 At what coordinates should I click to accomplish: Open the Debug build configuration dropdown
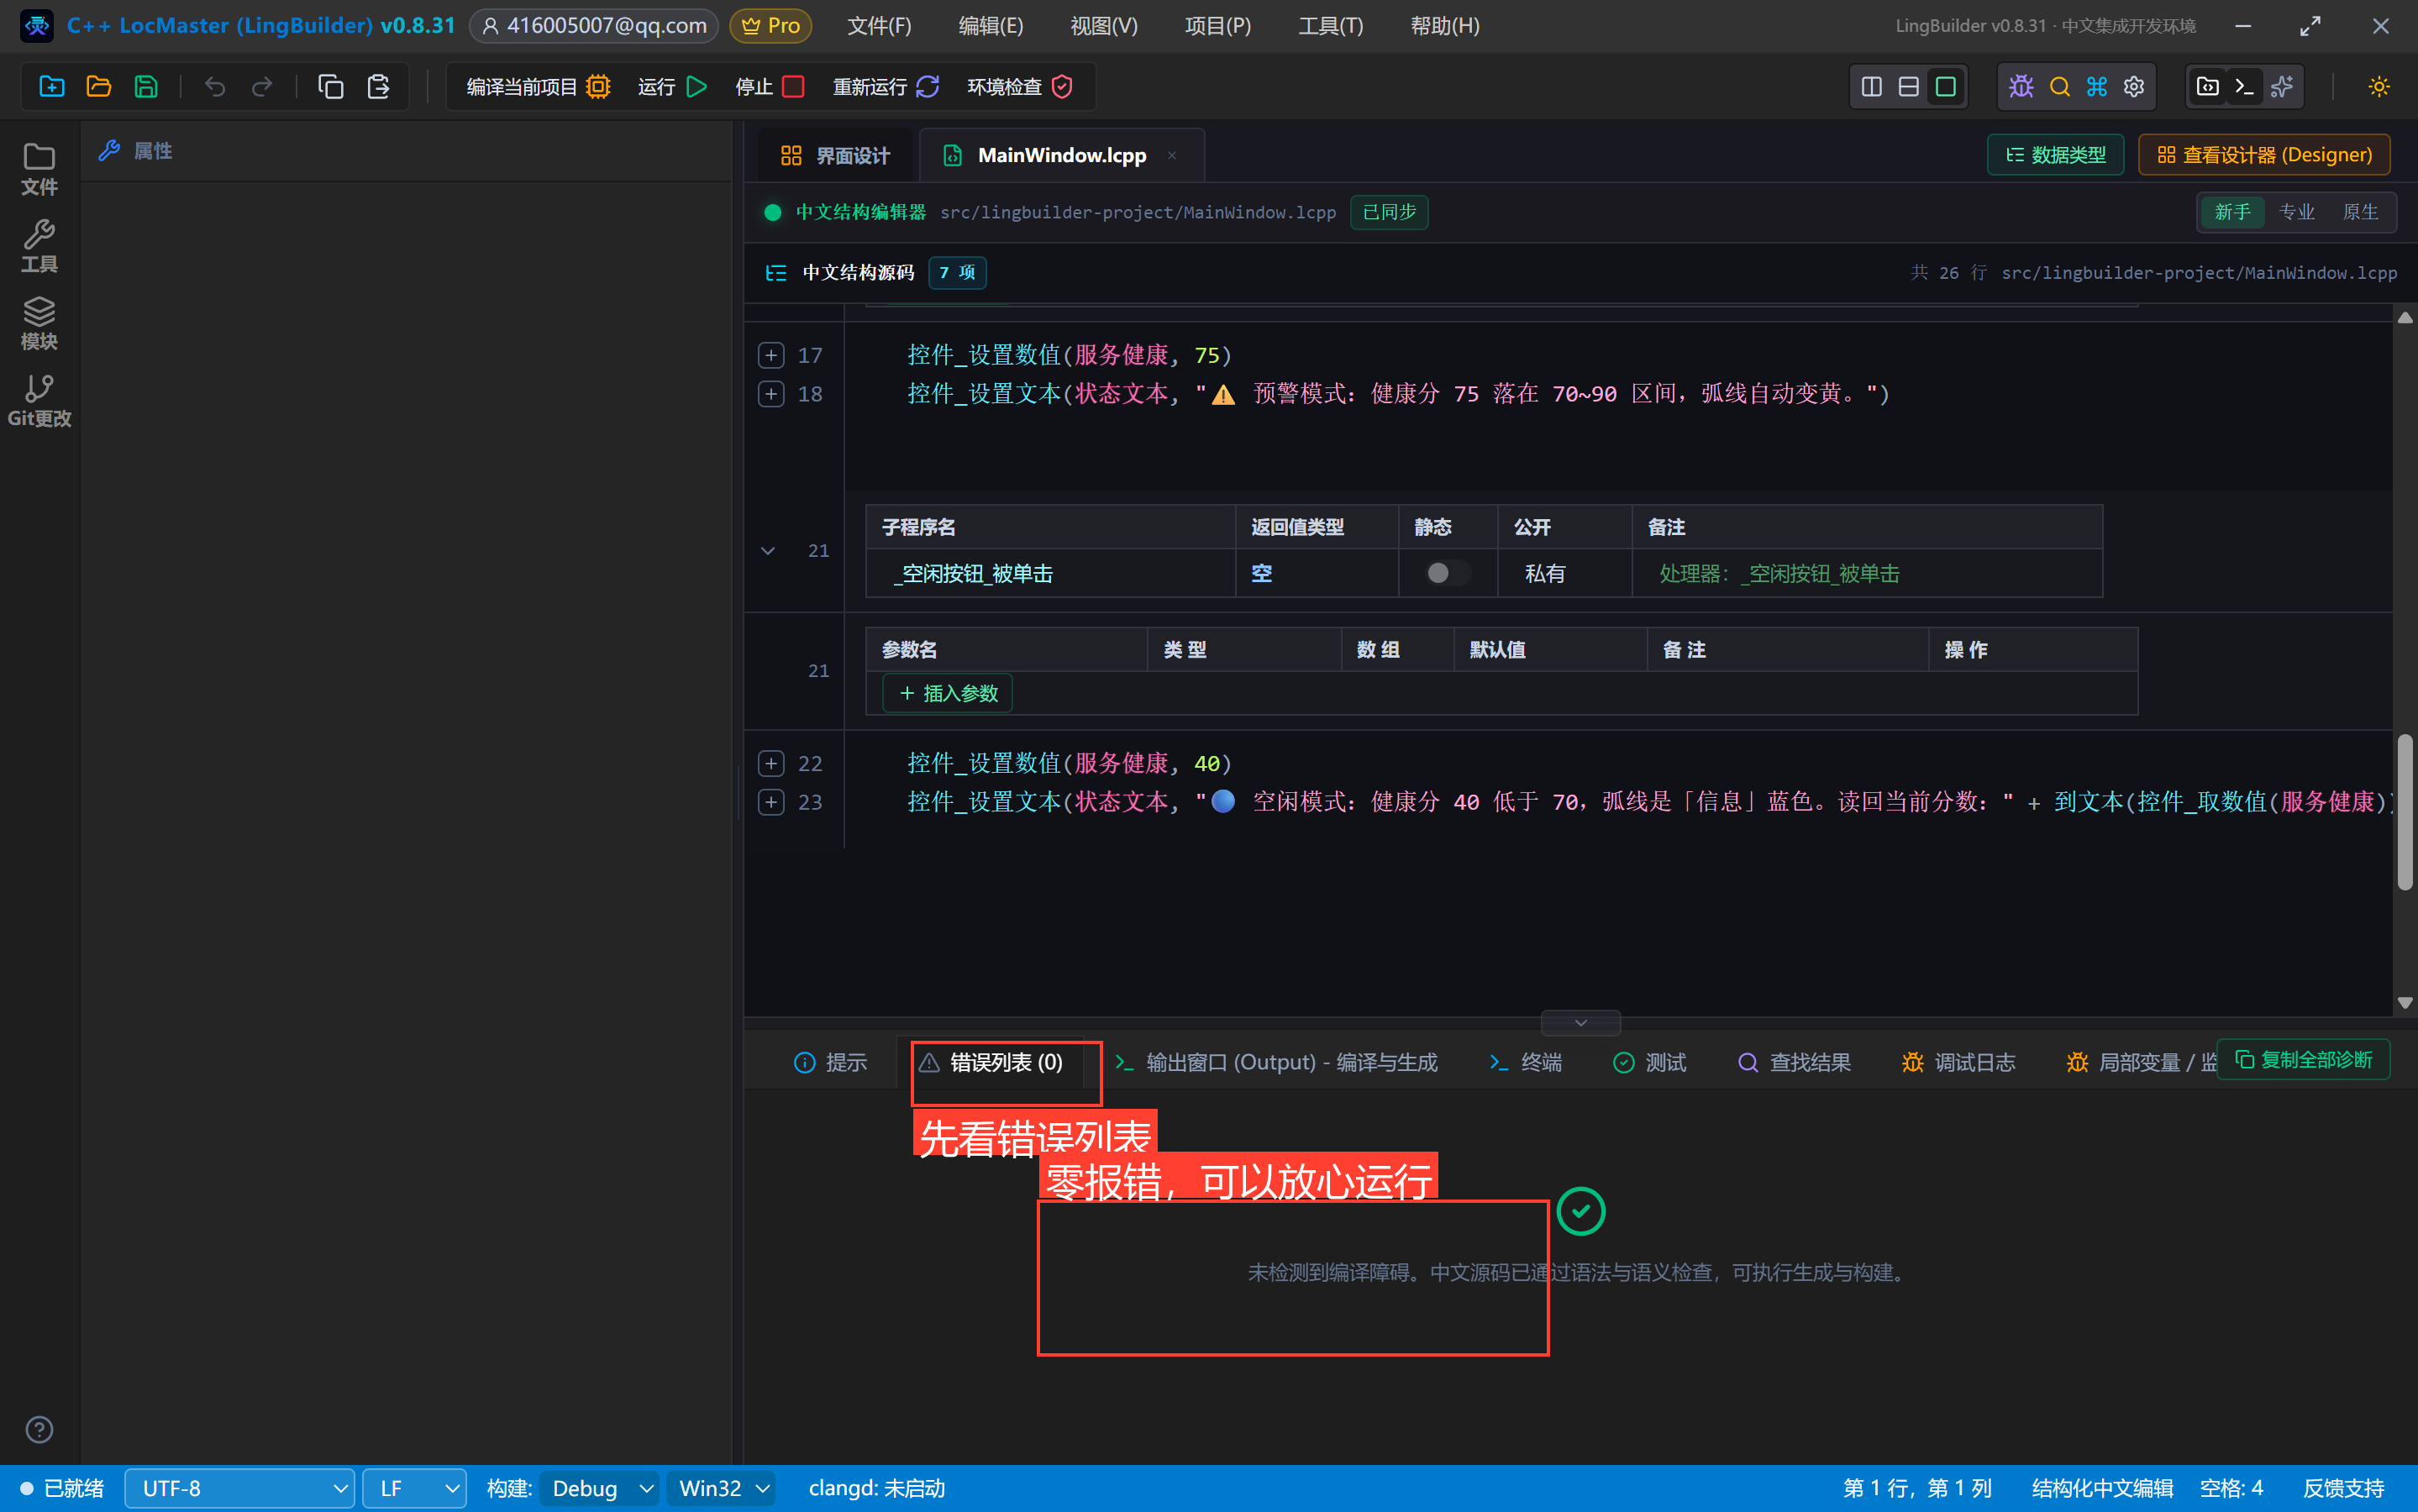[x=600, y=1488]
